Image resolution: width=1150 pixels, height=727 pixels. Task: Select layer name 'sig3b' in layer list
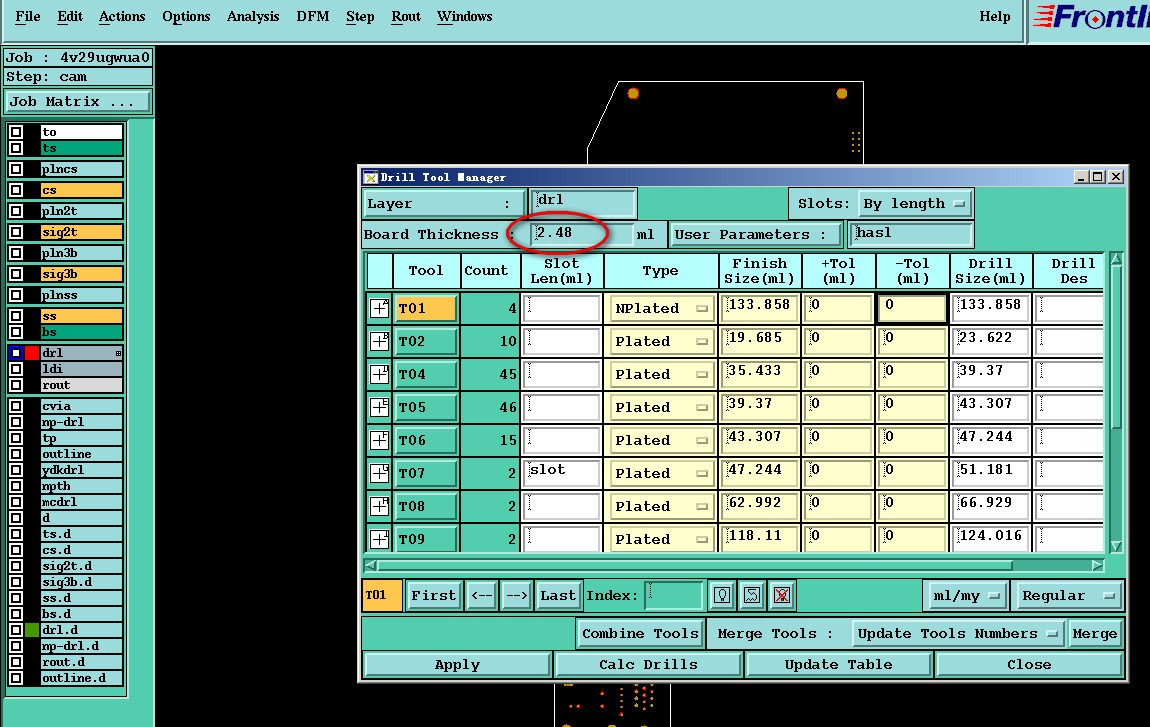pyautogui.click(x=81, y=274)
